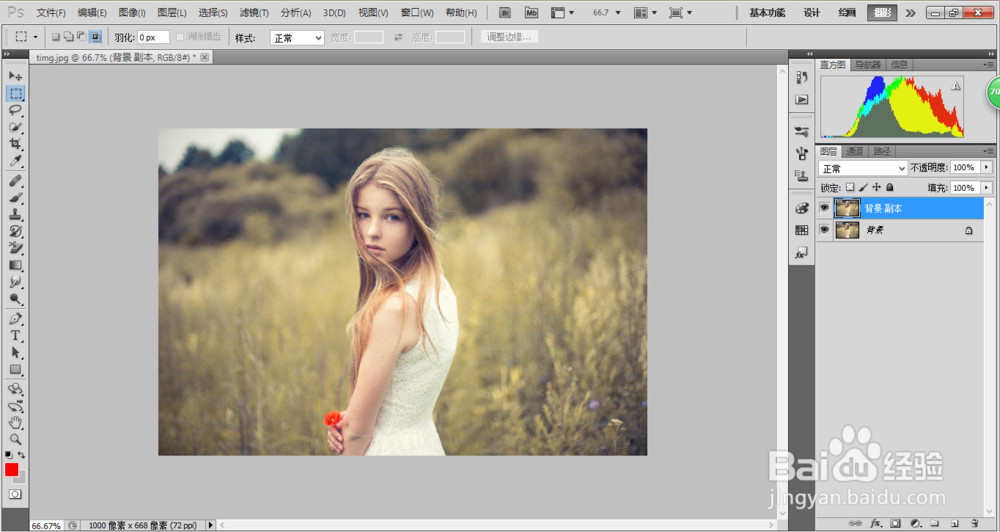
Task: Open the screen mode dropdown
Action: point(680,13)
